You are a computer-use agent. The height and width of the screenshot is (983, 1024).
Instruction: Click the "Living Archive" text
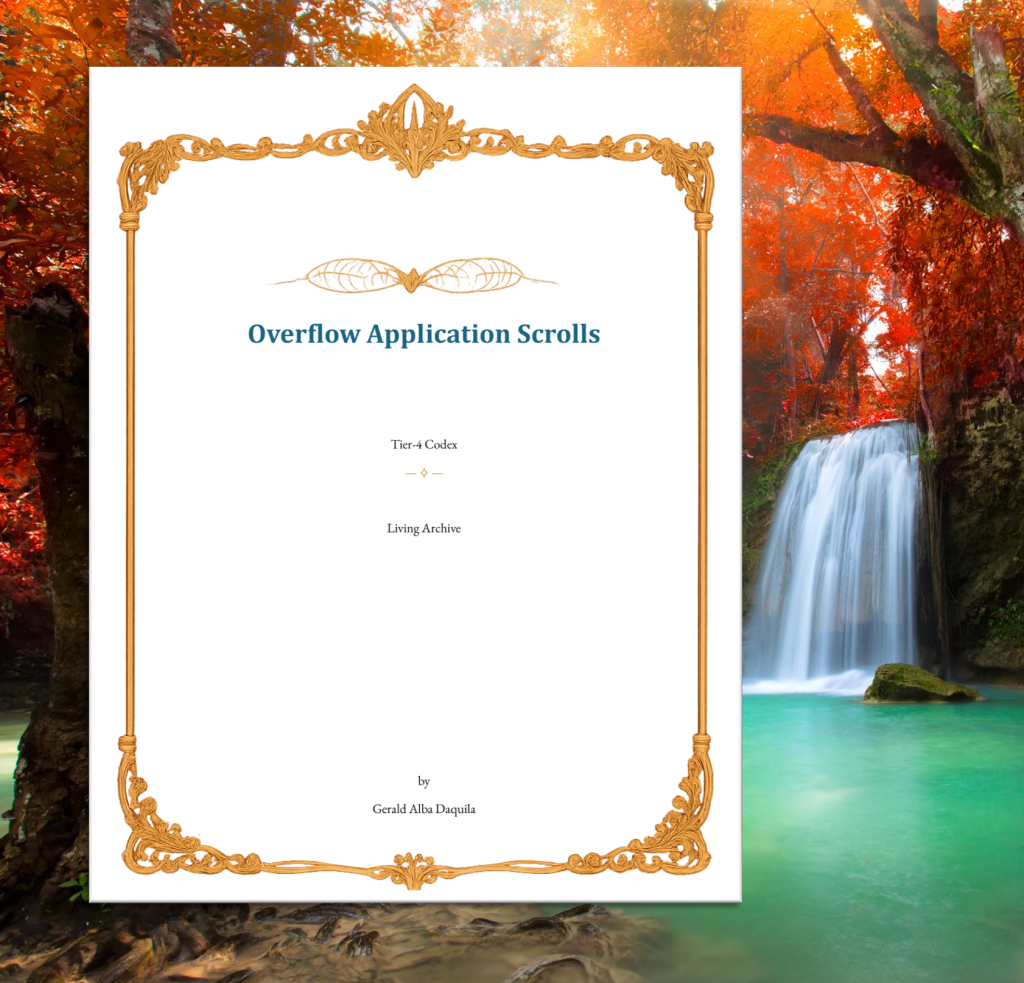pyautogui.click(x=423, y=528)
